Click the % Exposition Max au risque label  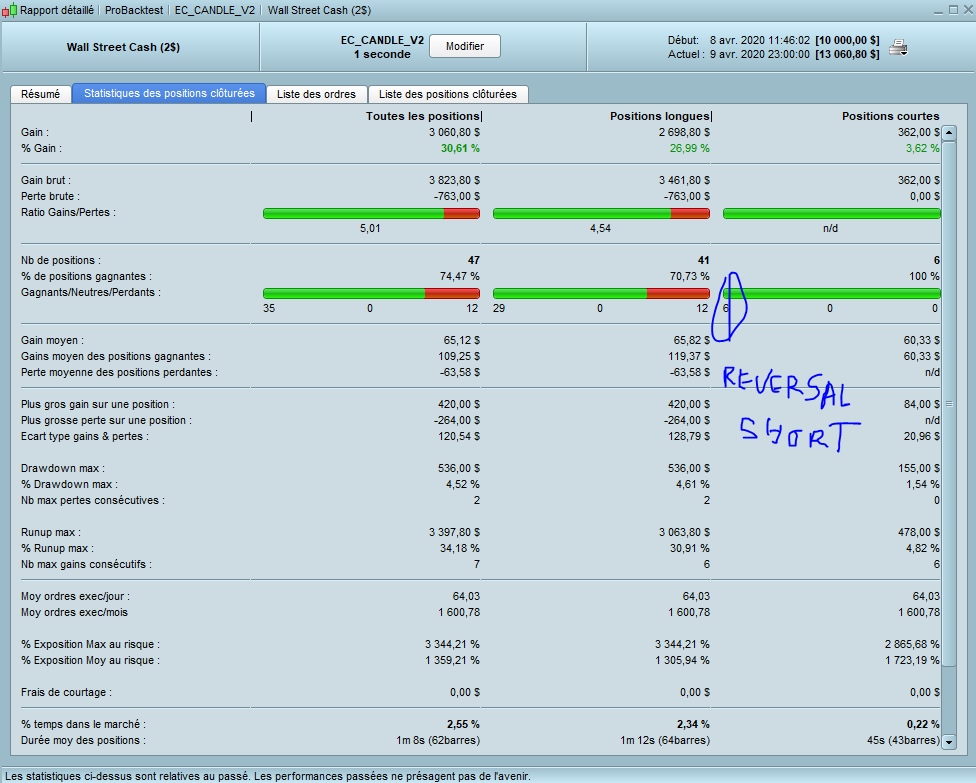coord(91,645)
